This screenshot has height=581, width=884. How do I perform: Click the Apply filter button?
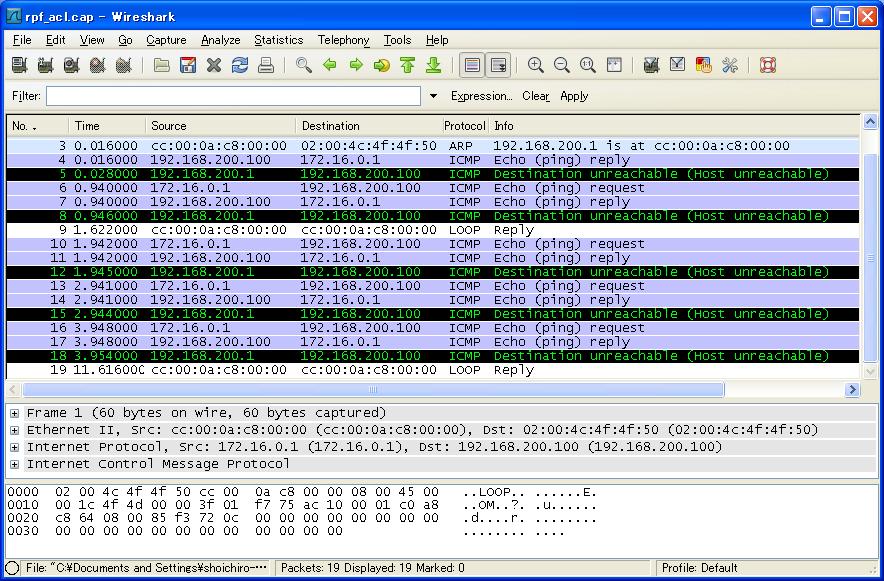coord(574,96)
